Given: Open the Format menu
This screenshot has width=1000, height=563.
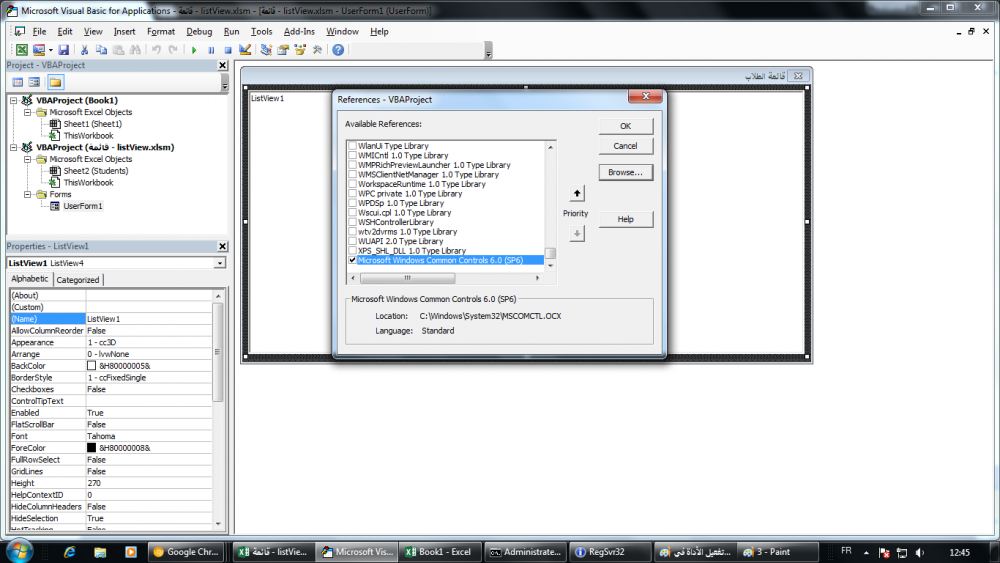Looking at the screenshot, I should (161, 31).
